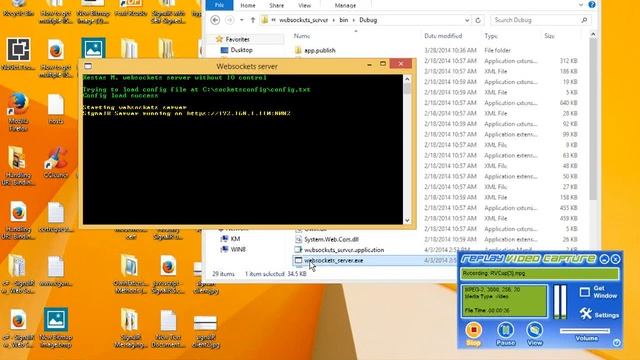Select the Recycle Bin desktop icon
The image size is (640, 360).
coord(18,8)
